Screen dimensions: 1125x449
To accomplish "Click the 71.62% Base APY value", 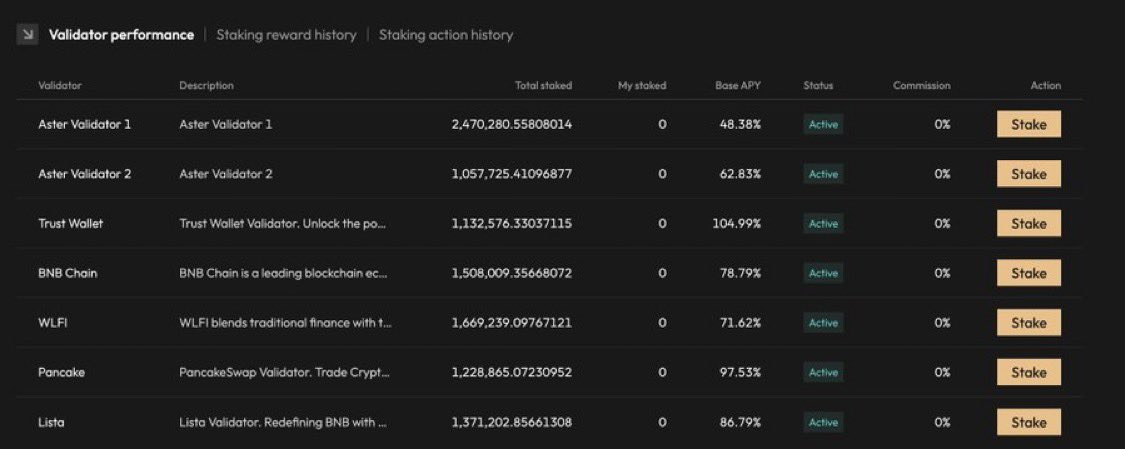I will [x=740, y=323].
